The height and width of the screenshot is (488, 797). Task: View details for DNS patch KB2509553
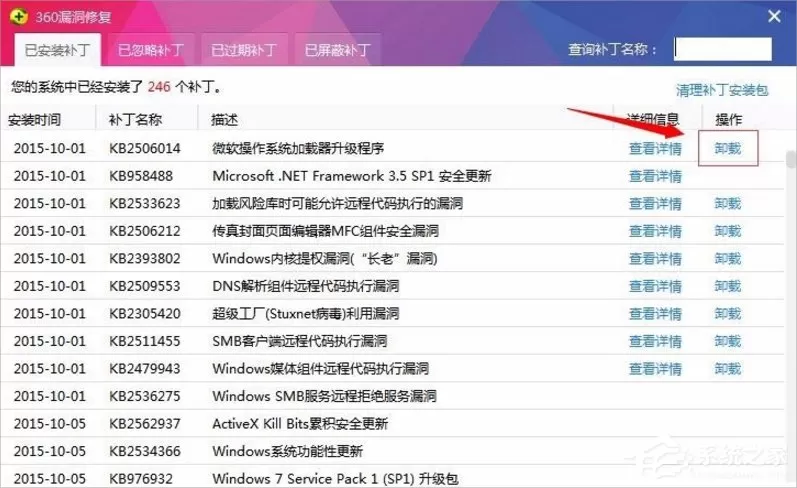coord(655,286)
